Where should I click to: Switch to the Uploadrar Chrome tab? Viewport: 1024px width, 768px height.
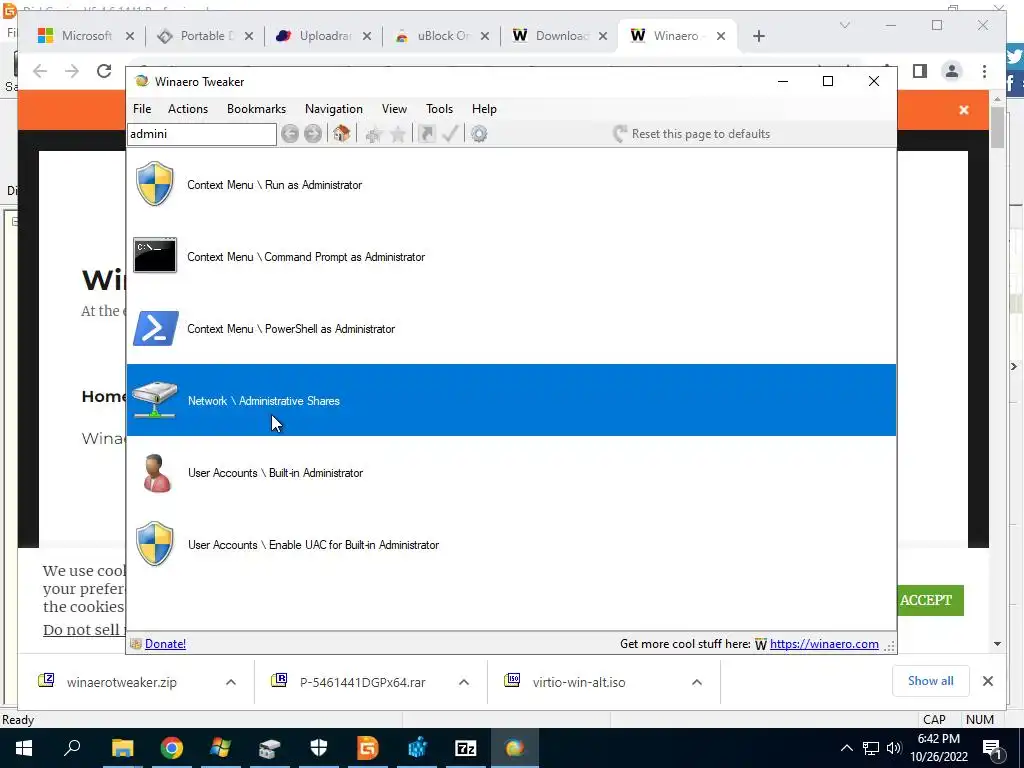(x=323, y=36)
